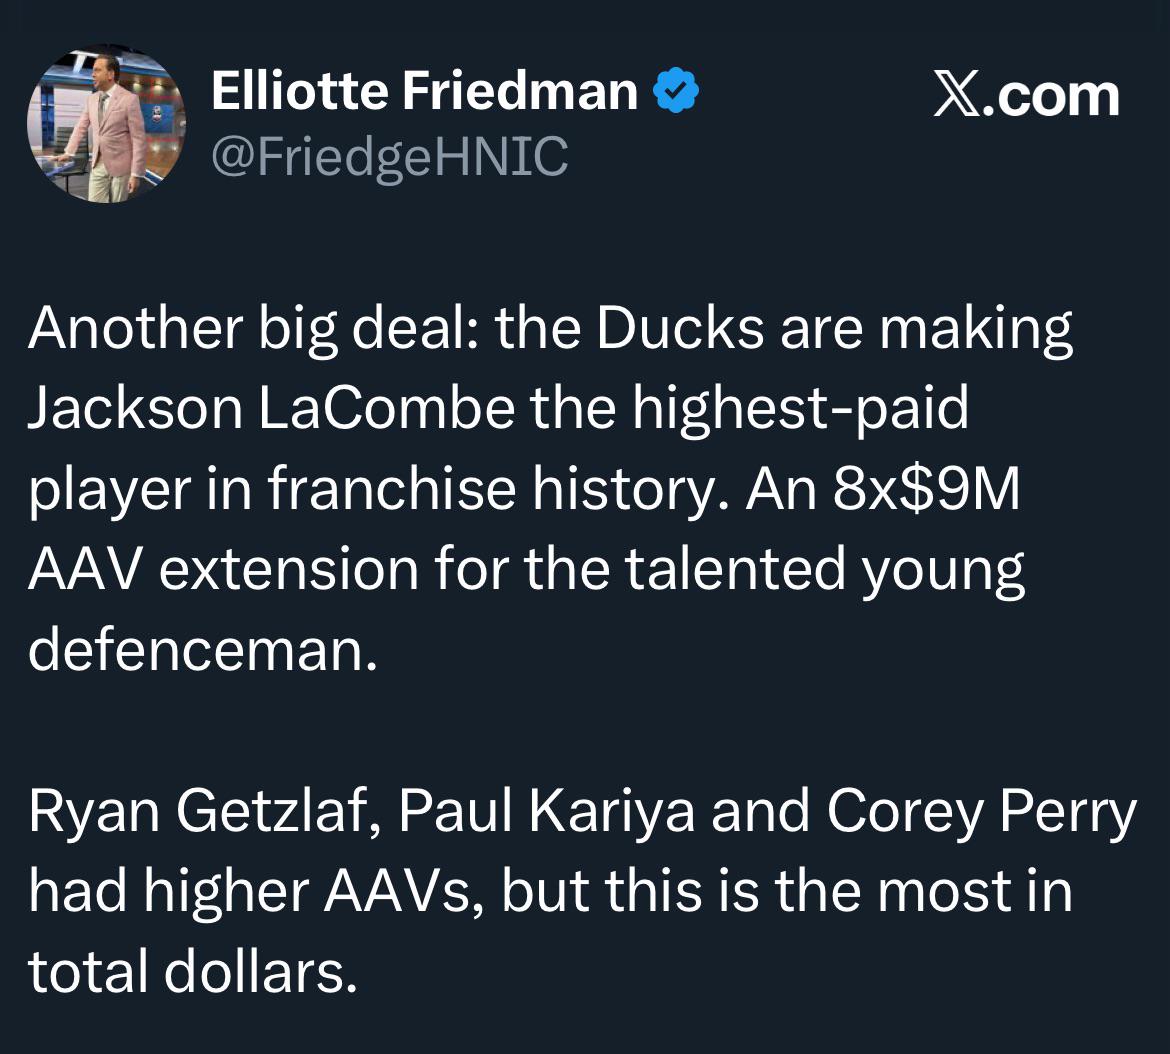Click Elliotte Friedman's profile picture
Image resolution: width=1170 pixels, height=1054 pixels.
(107, 123)
